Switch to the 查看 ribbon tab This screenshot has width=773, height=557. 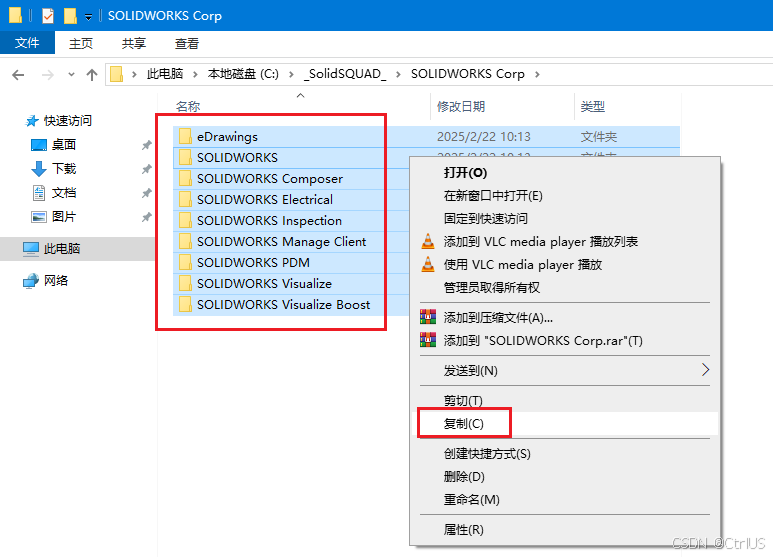187,43
